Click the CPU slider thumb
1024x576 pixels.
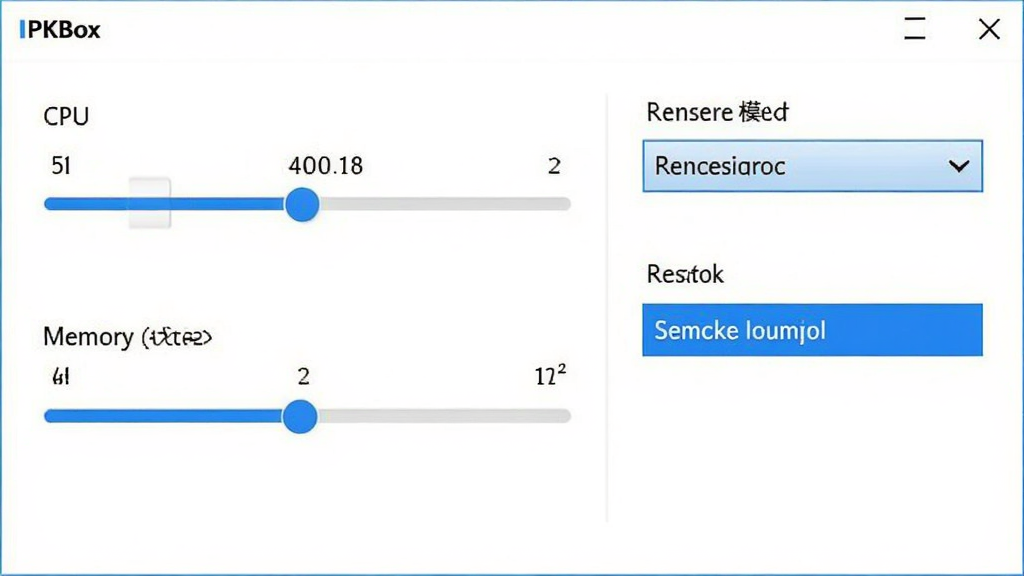(x=302, y=204)
